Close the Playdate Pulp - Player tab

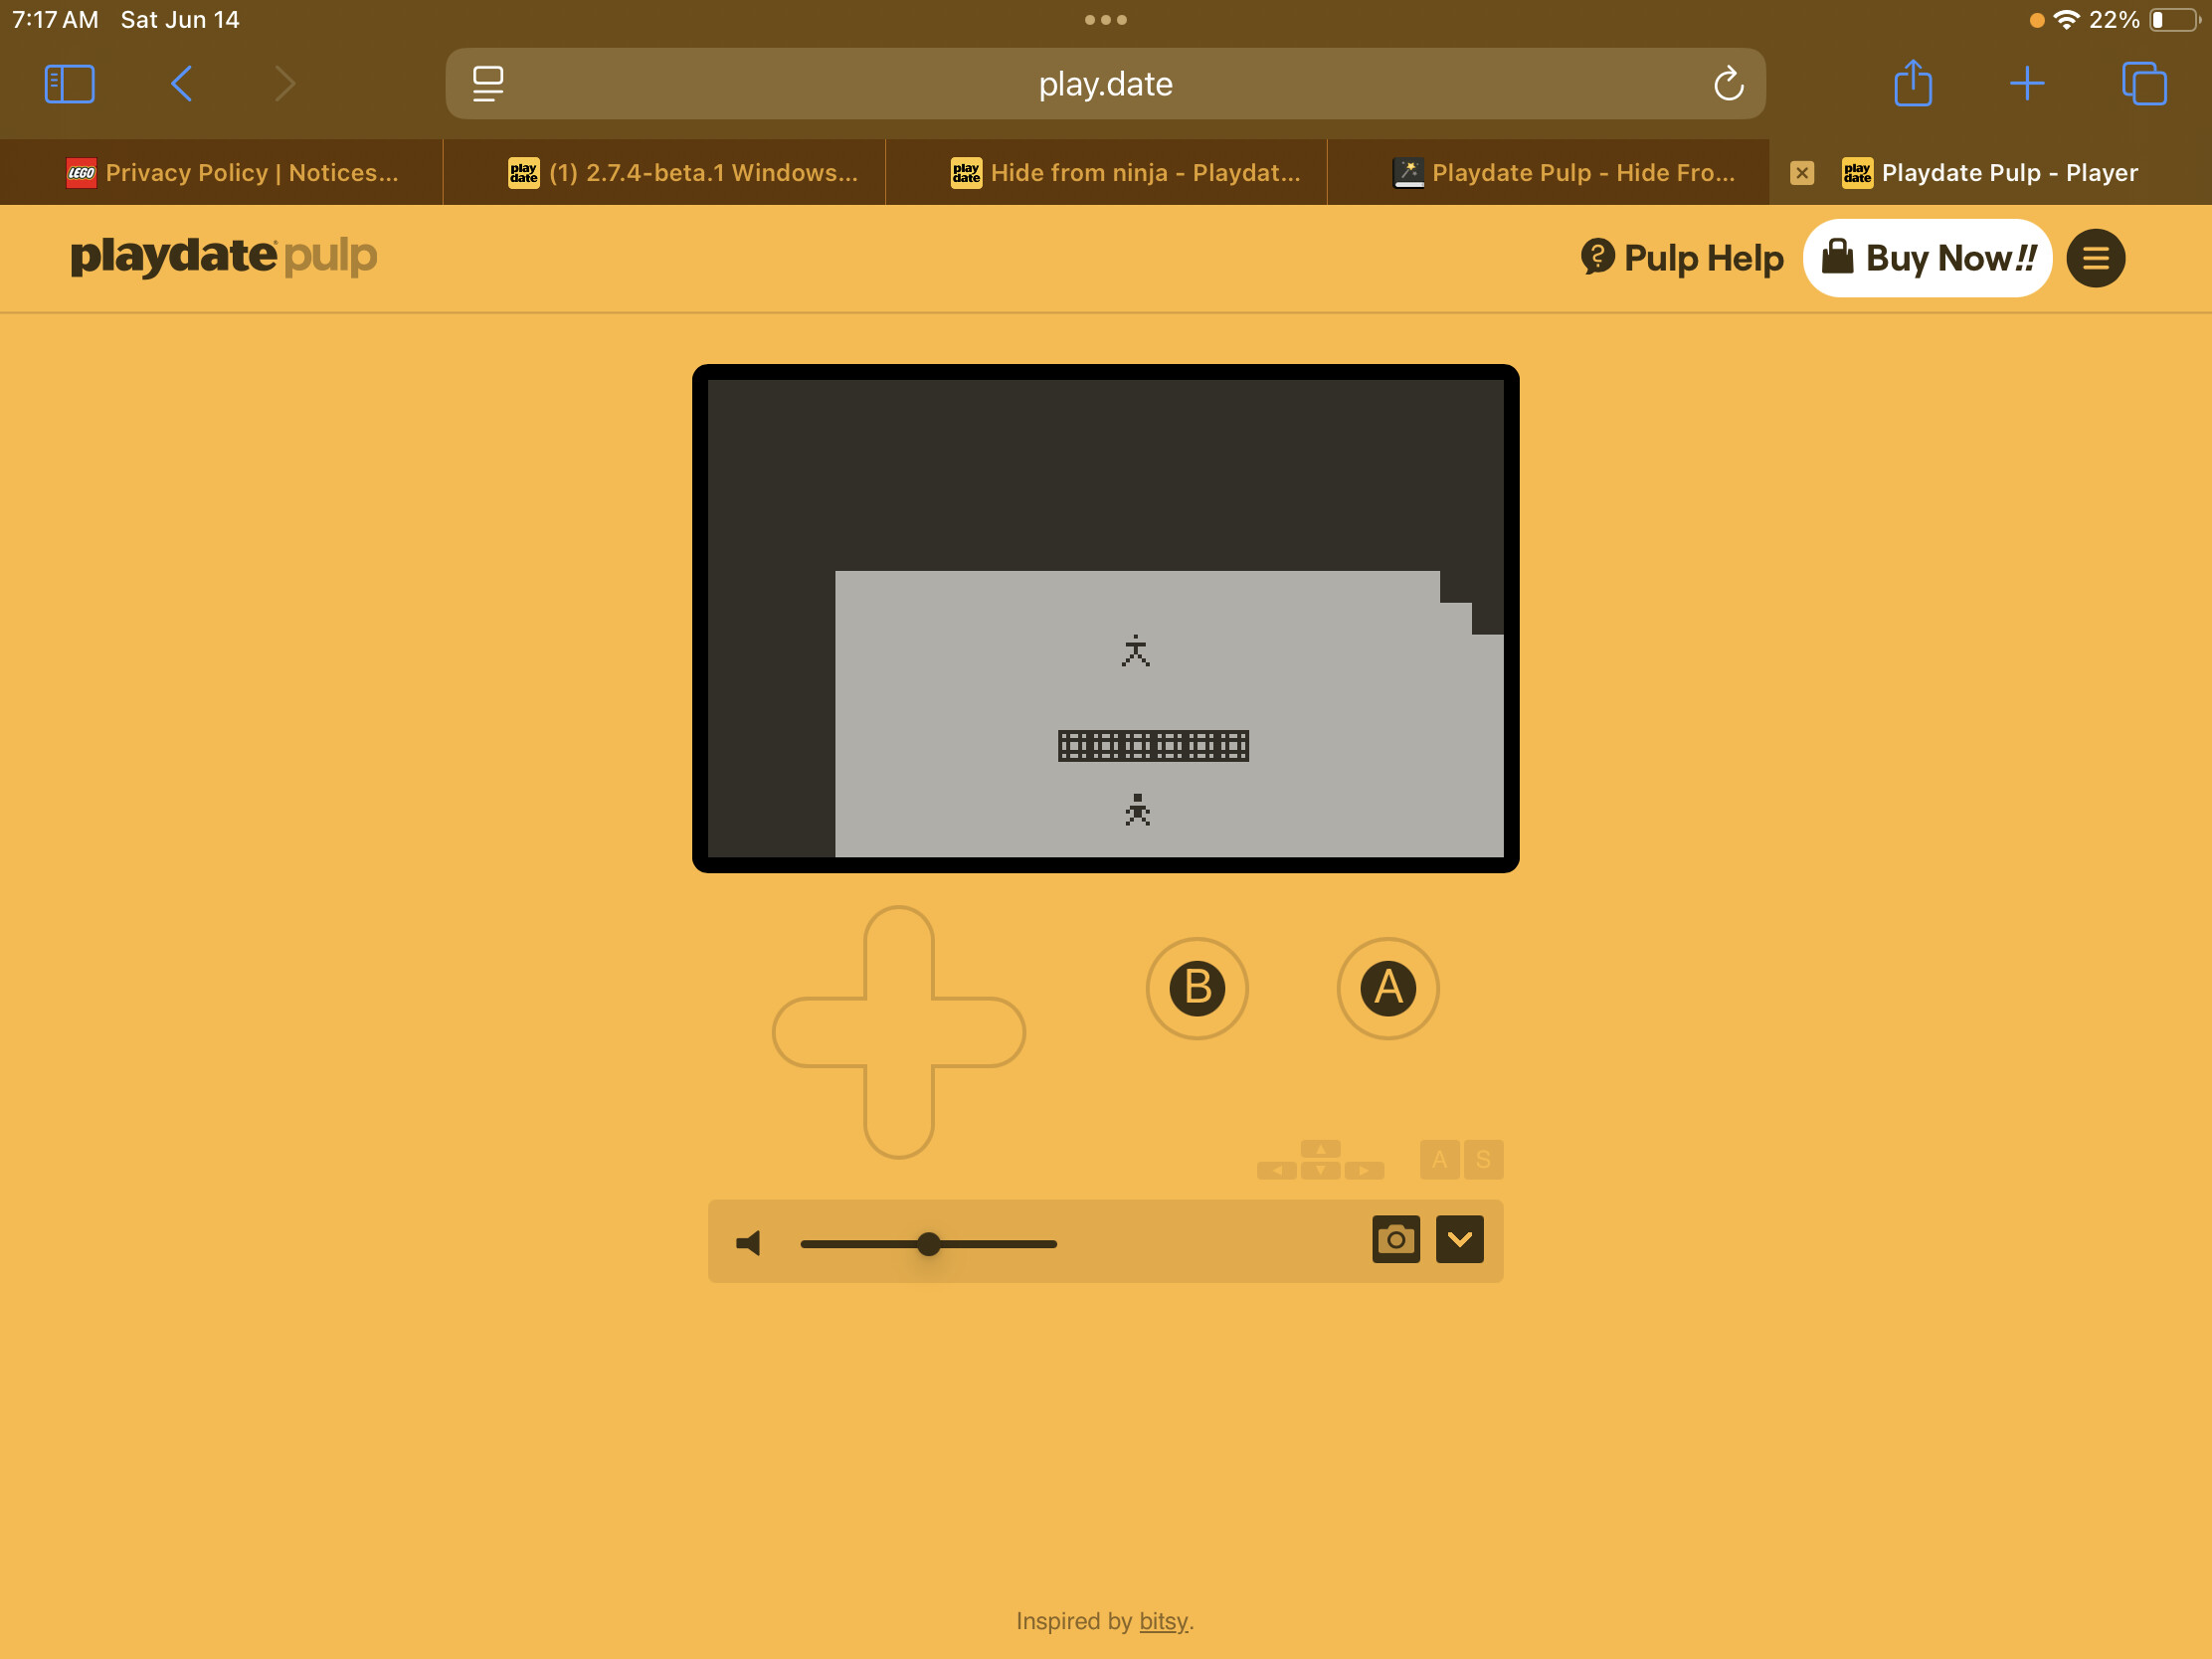(x=1802, y=173)
